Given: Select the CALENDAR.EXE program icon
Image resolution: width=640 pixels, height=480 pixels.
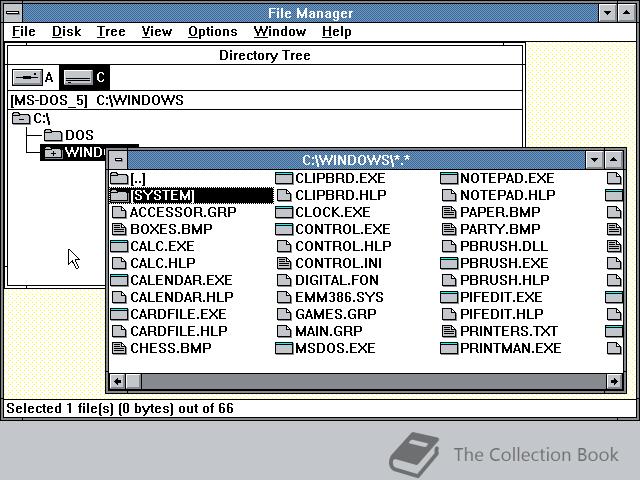Looking at the screenshot, I should tap(119, 280).
